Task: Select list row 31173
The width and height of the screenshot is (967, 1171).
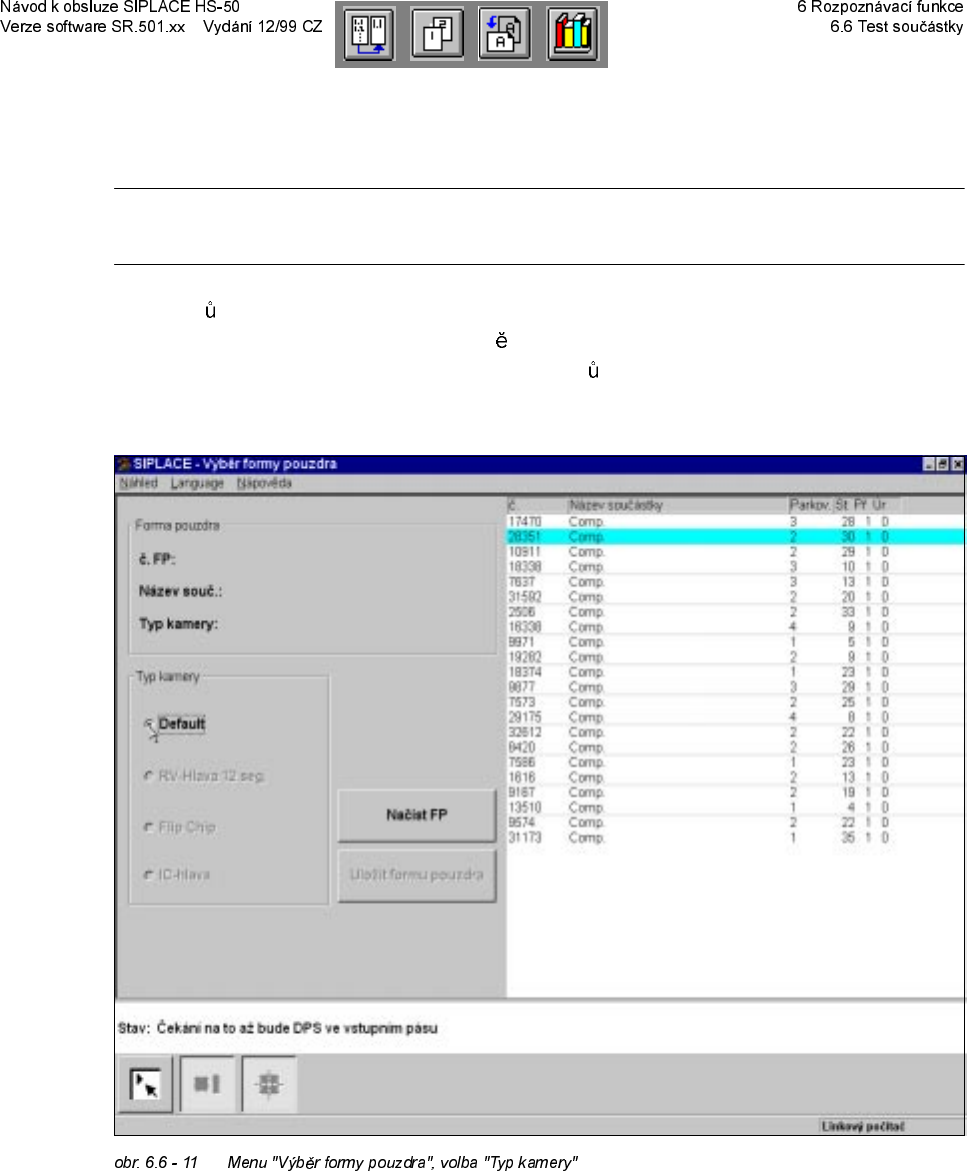Action: coord(735,837)
